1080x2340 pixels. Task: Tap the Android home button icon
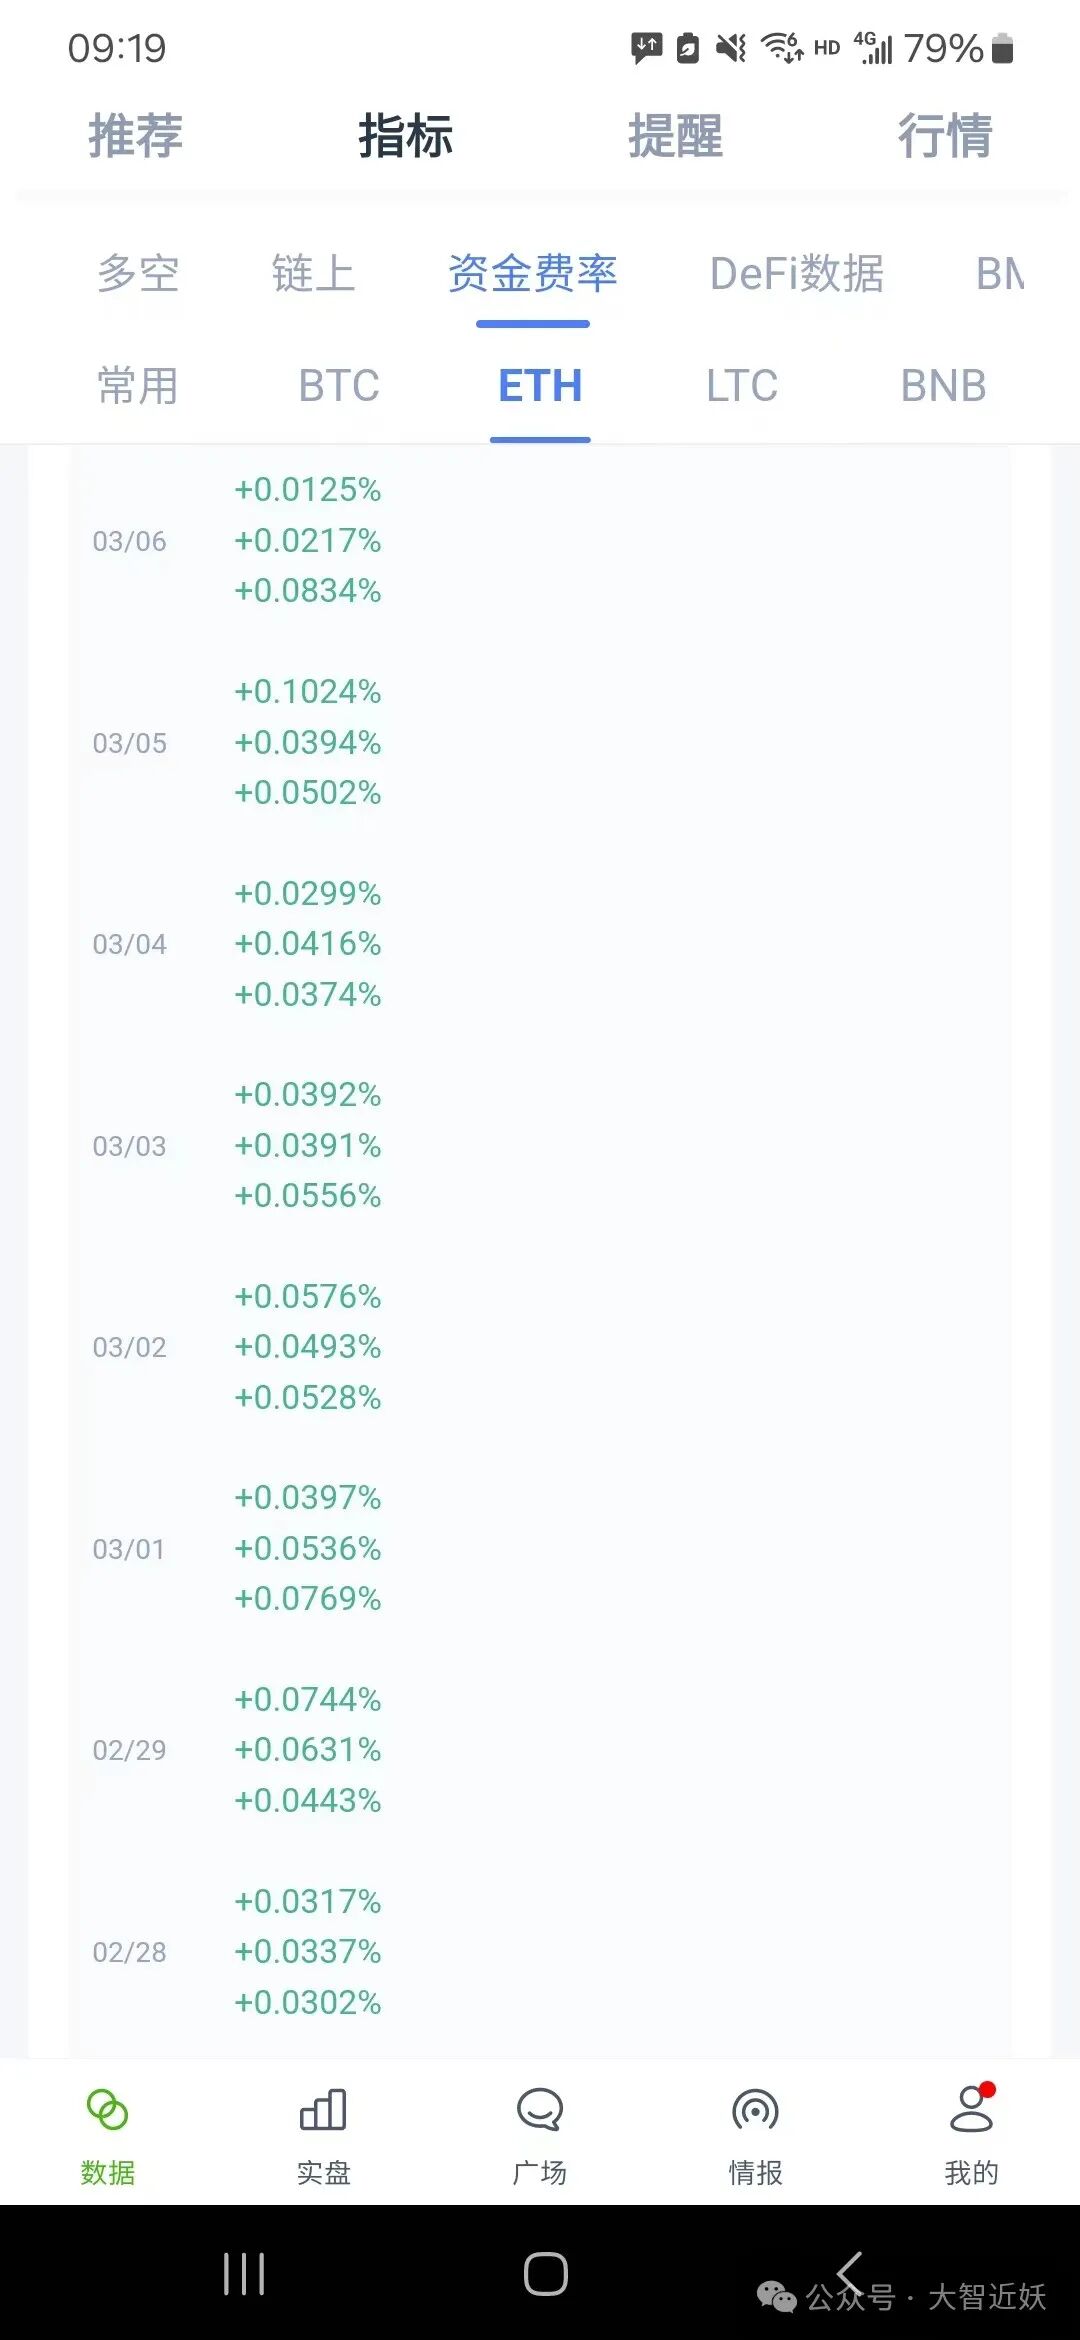point(546,2274)
